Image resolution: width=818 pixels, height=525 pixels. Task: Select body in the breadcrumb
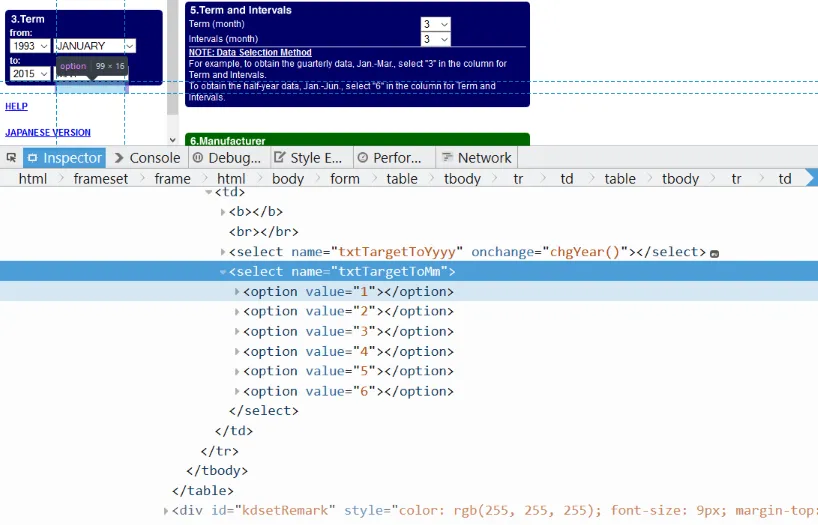coord(288,179)
